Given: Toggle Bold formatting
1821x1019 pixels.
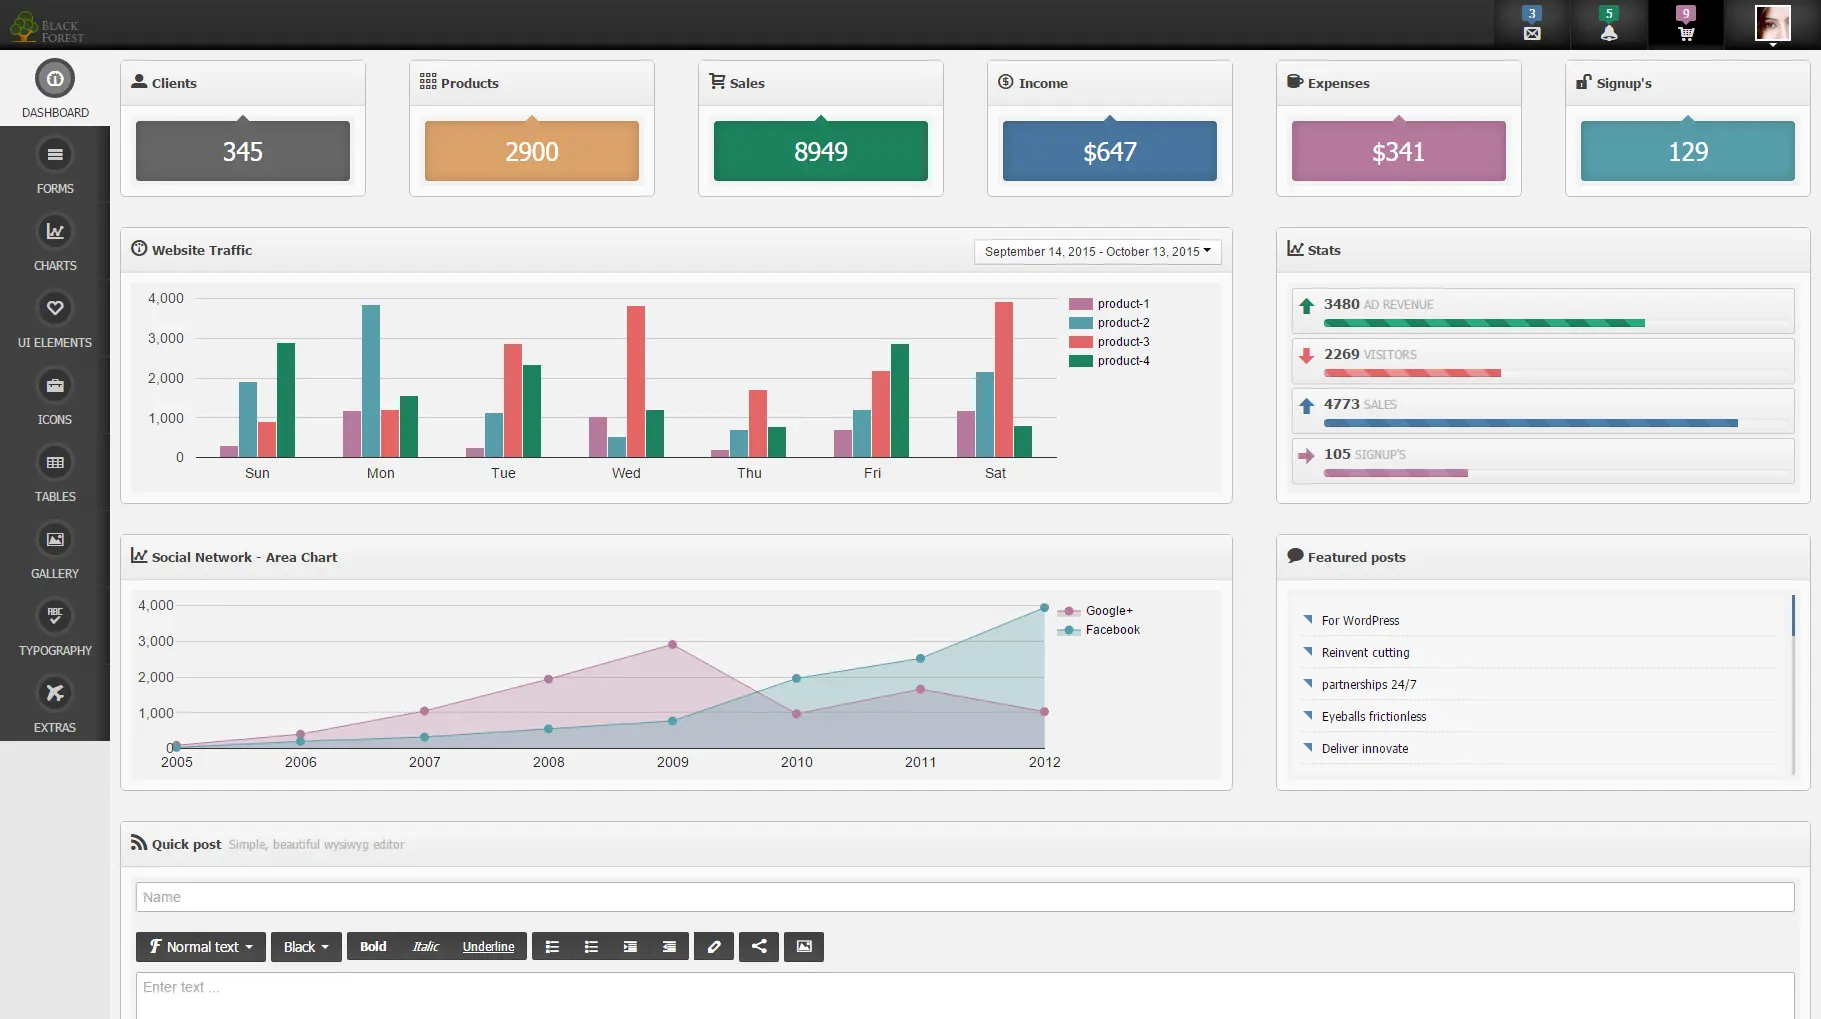Looking at the screenshot, I should 373,946.
